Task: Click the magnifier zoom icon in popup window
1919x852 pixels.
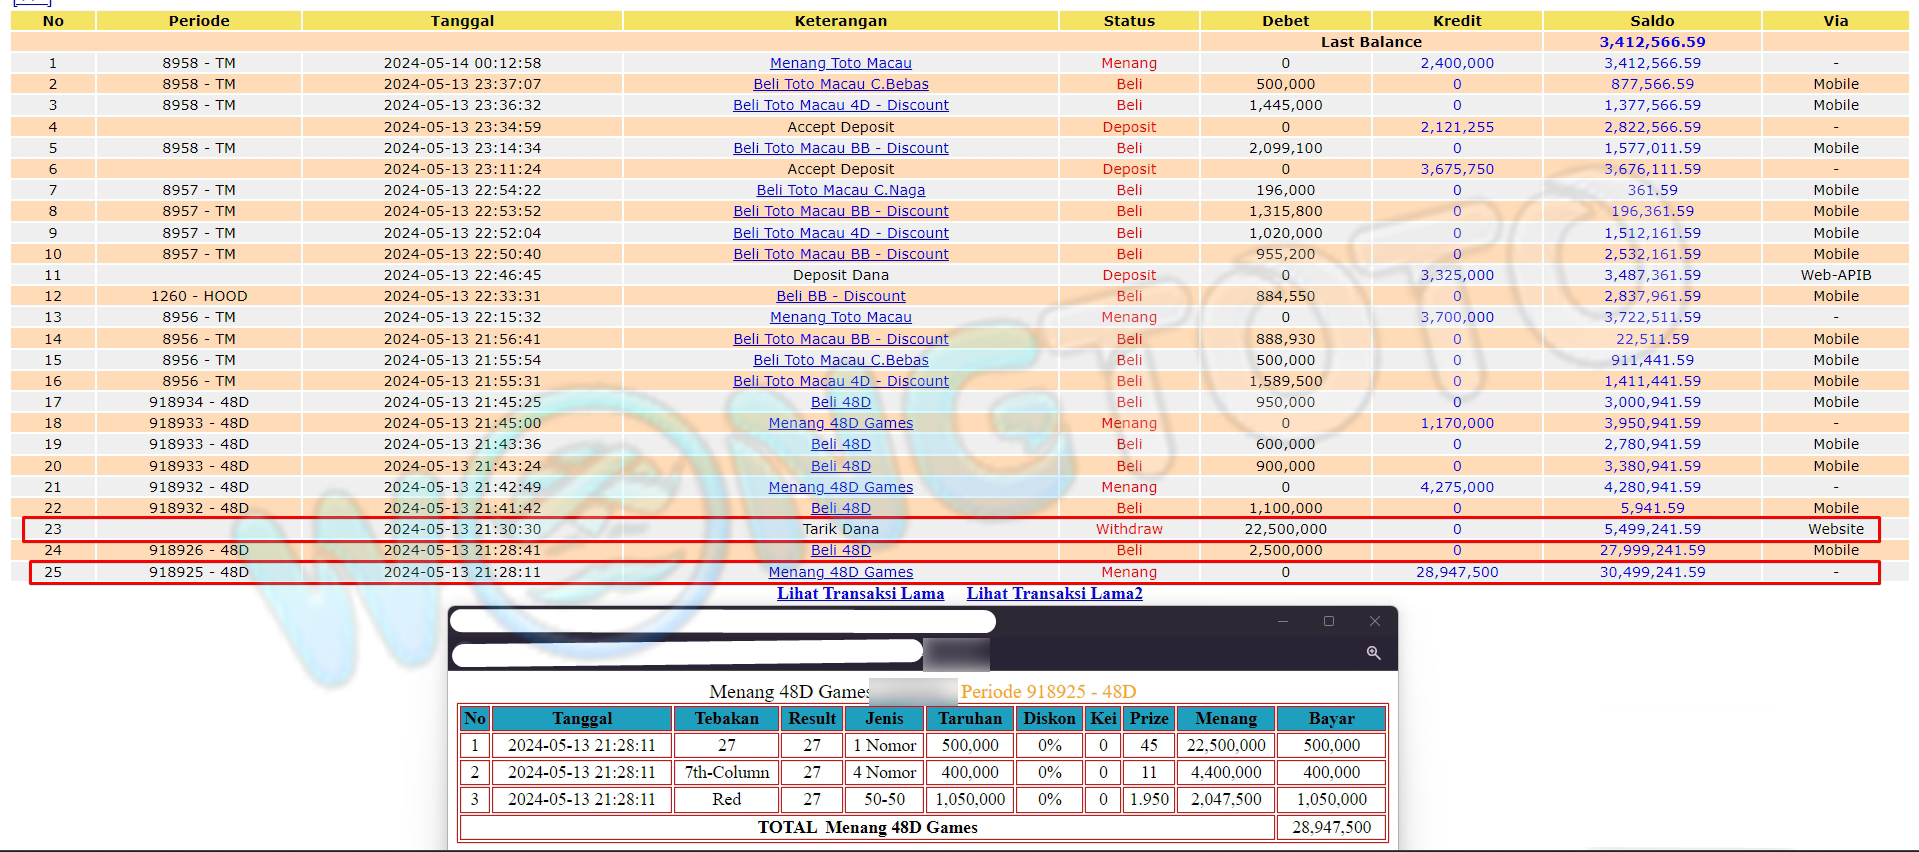Action: click(1373, 653)
